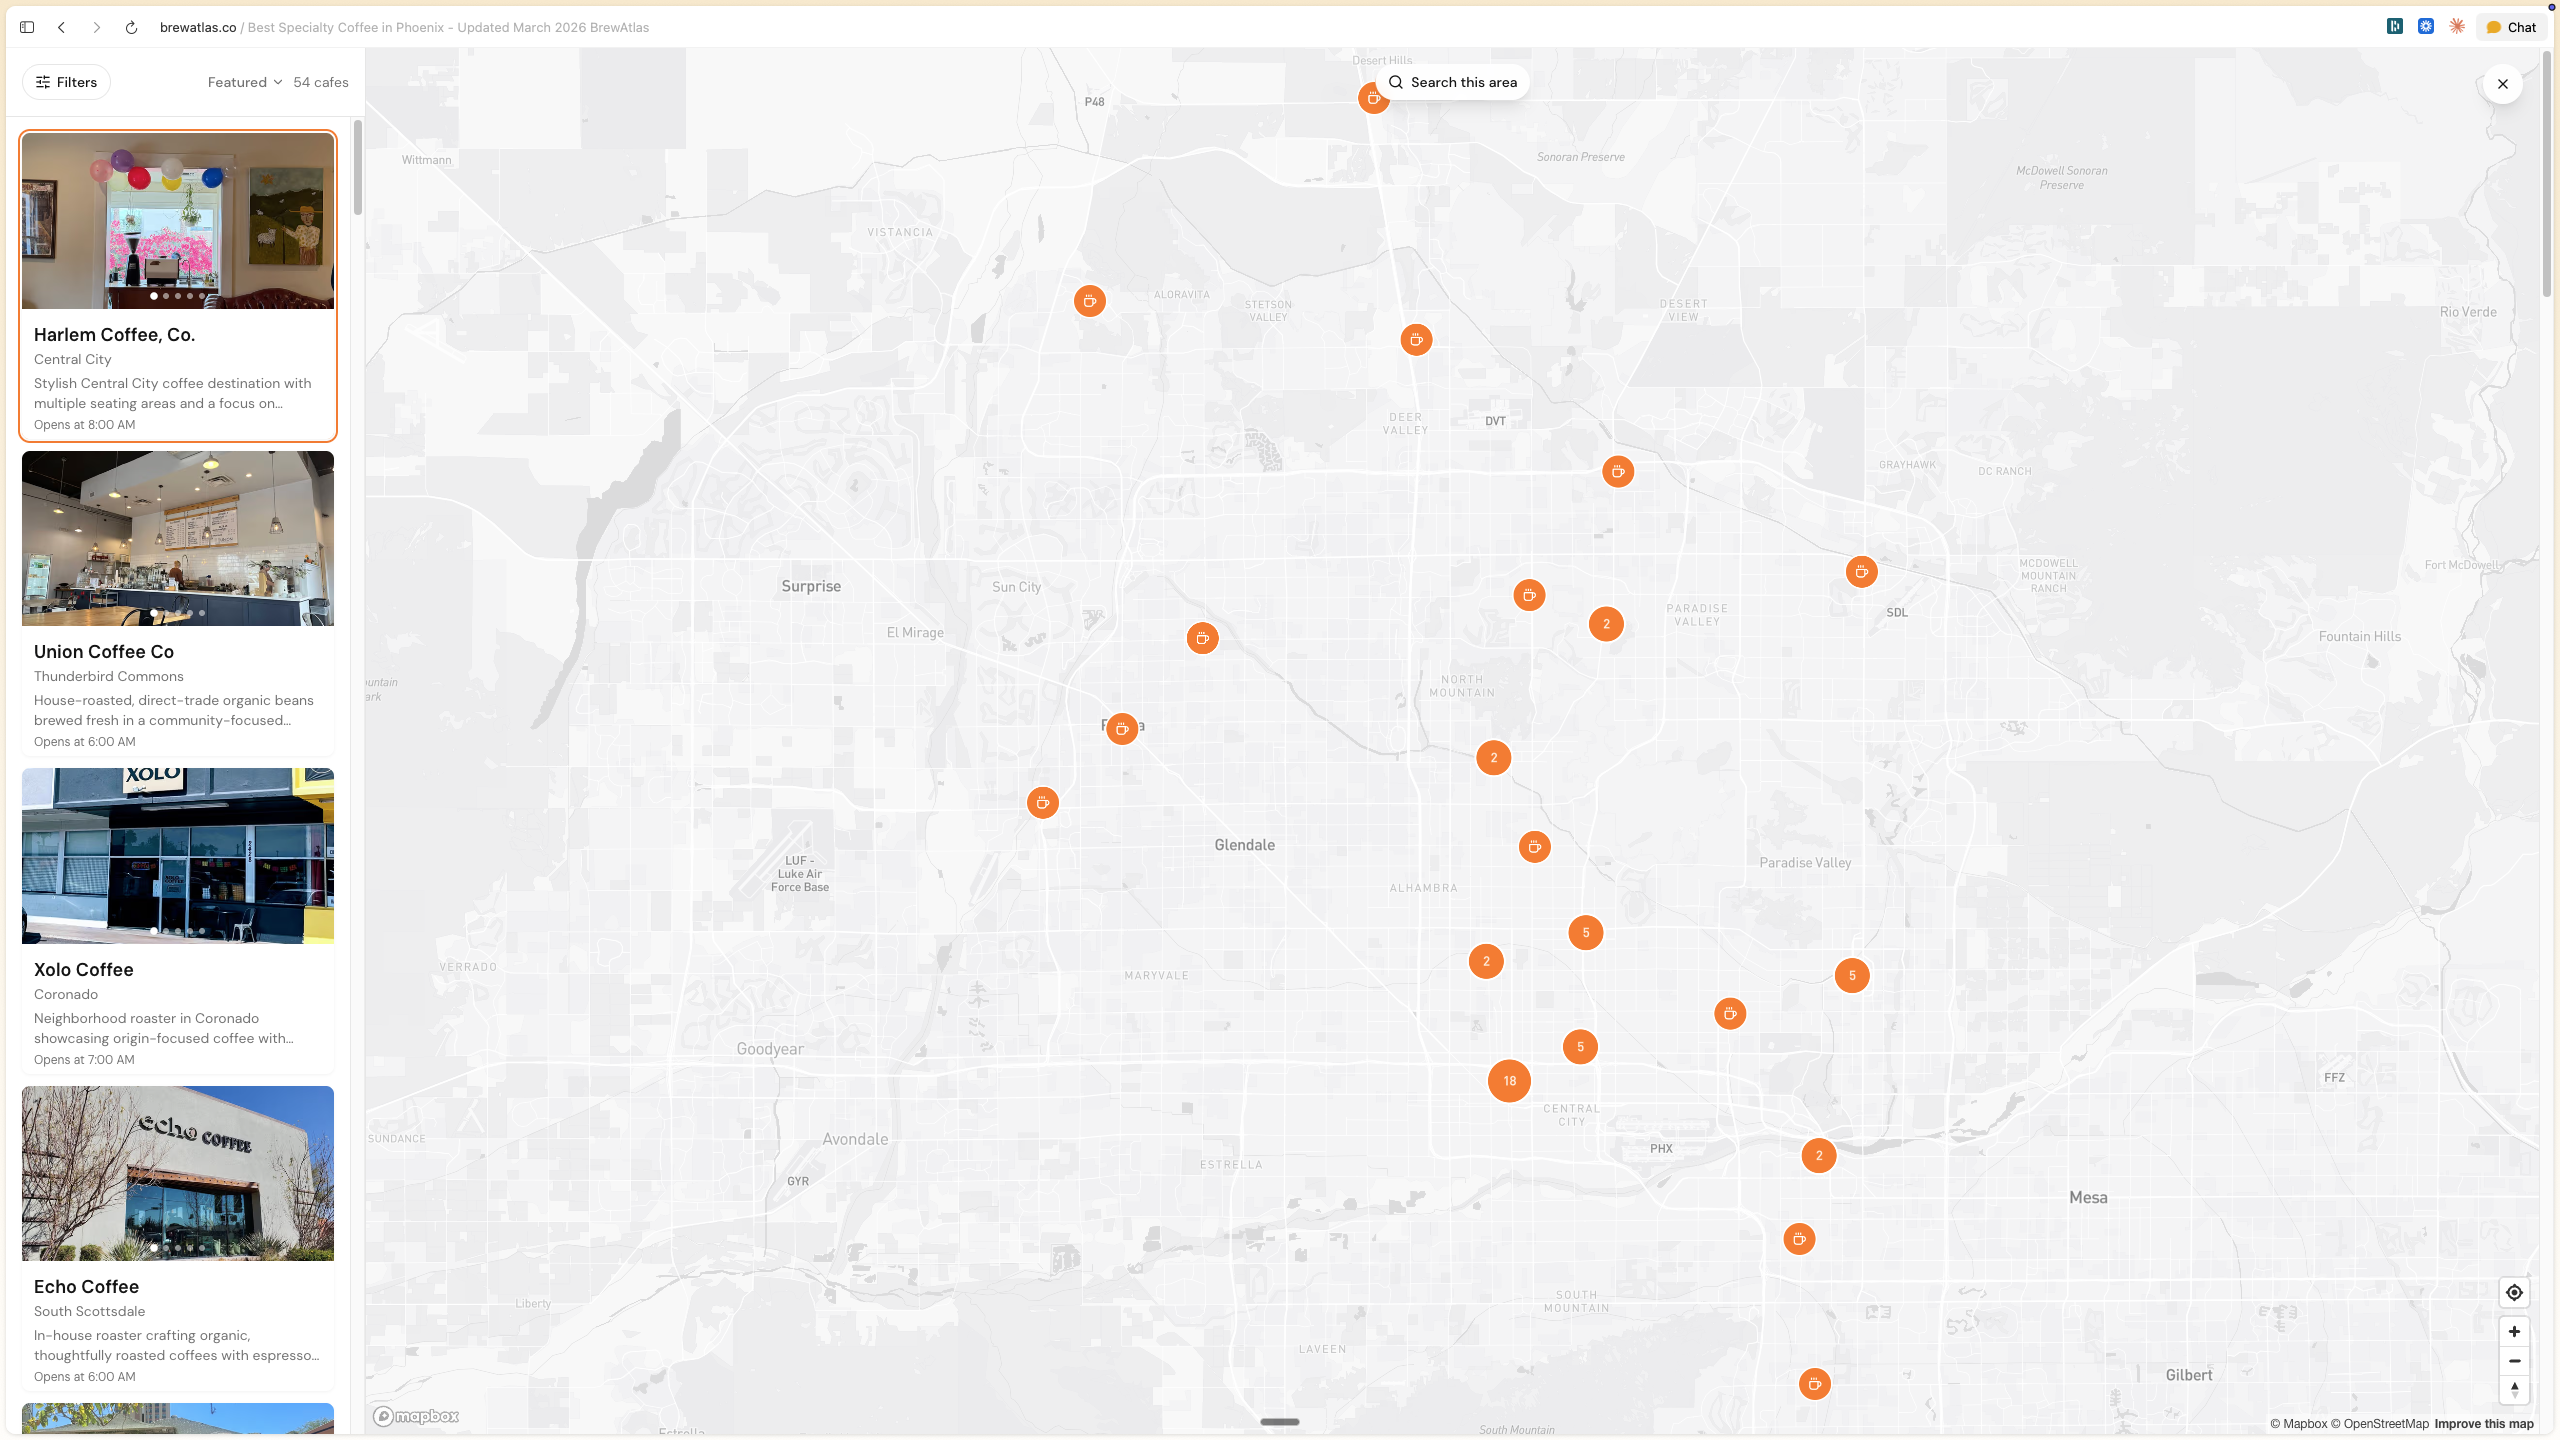Select the Xolo Coffee photo thumbnail
This screenshot has width=2560, height=1440.
coord(178,856)
